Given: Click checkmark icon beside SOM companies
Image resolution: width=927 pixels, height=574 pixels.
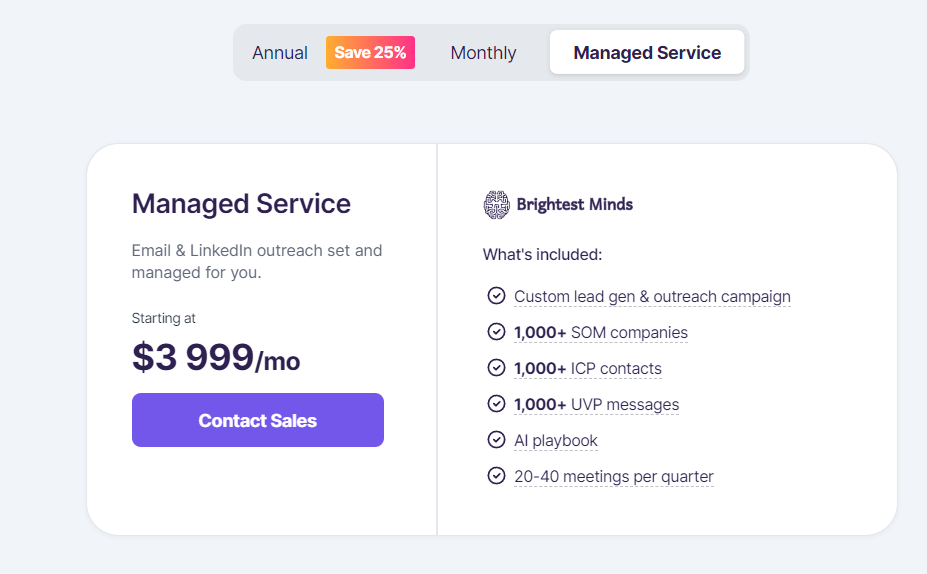Looking at the screenshot, I should click(x=496, y=332).
